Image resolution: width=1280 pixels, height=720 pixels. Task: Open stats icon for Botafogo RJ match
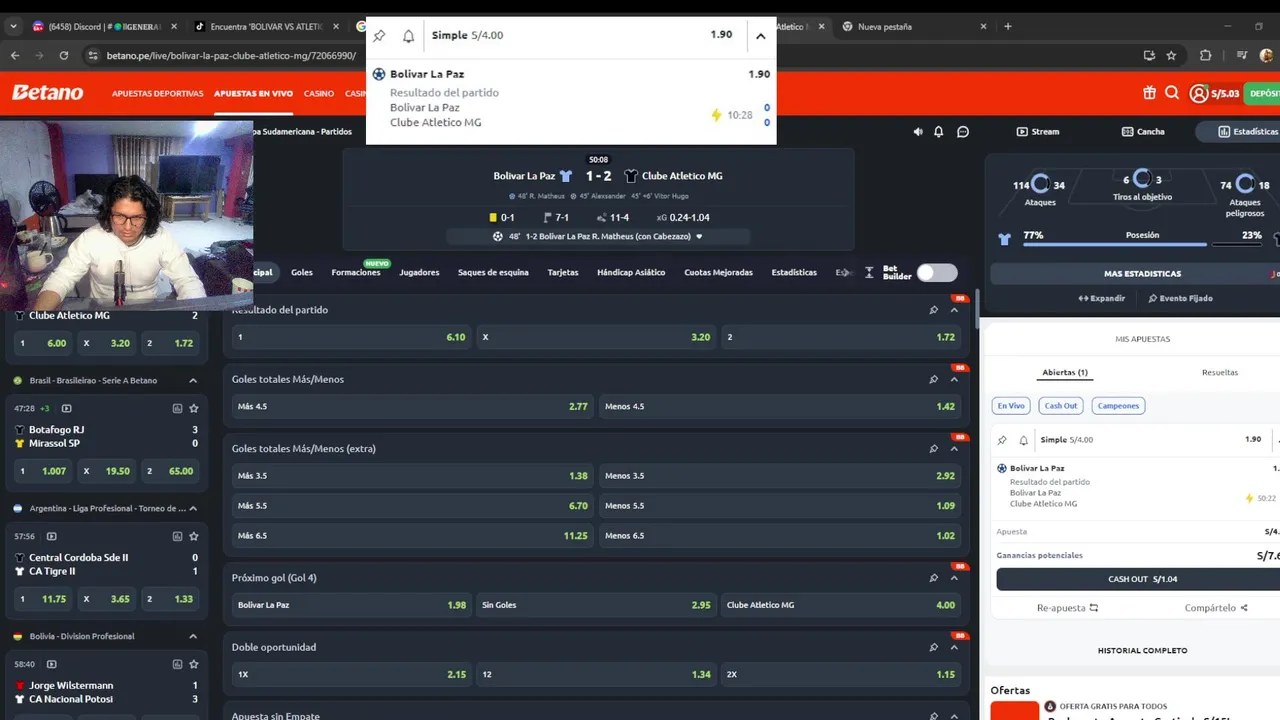pyautogui.click(x=177, y=408)
